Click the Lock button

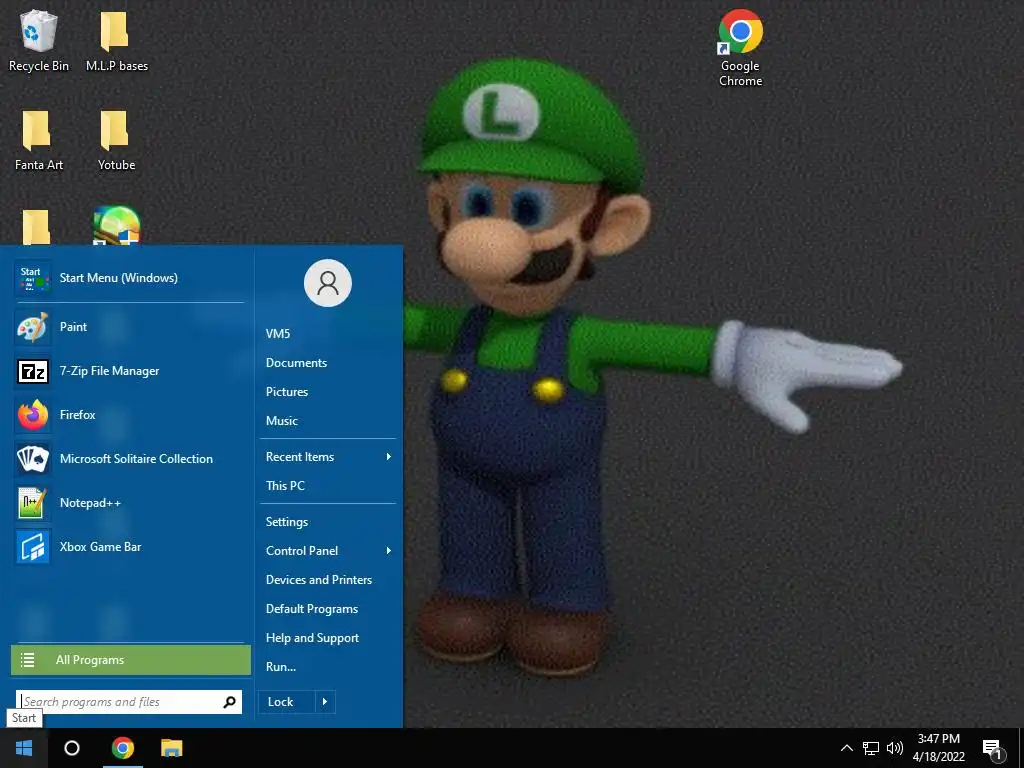tap(287, 702)
